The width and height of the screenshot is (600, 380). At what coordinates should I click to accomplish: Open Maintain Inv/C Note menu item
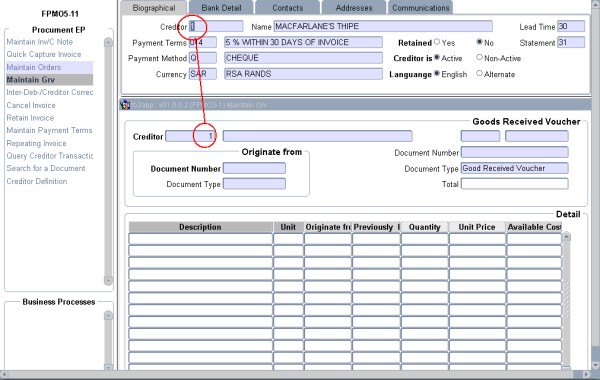(39, 42)
